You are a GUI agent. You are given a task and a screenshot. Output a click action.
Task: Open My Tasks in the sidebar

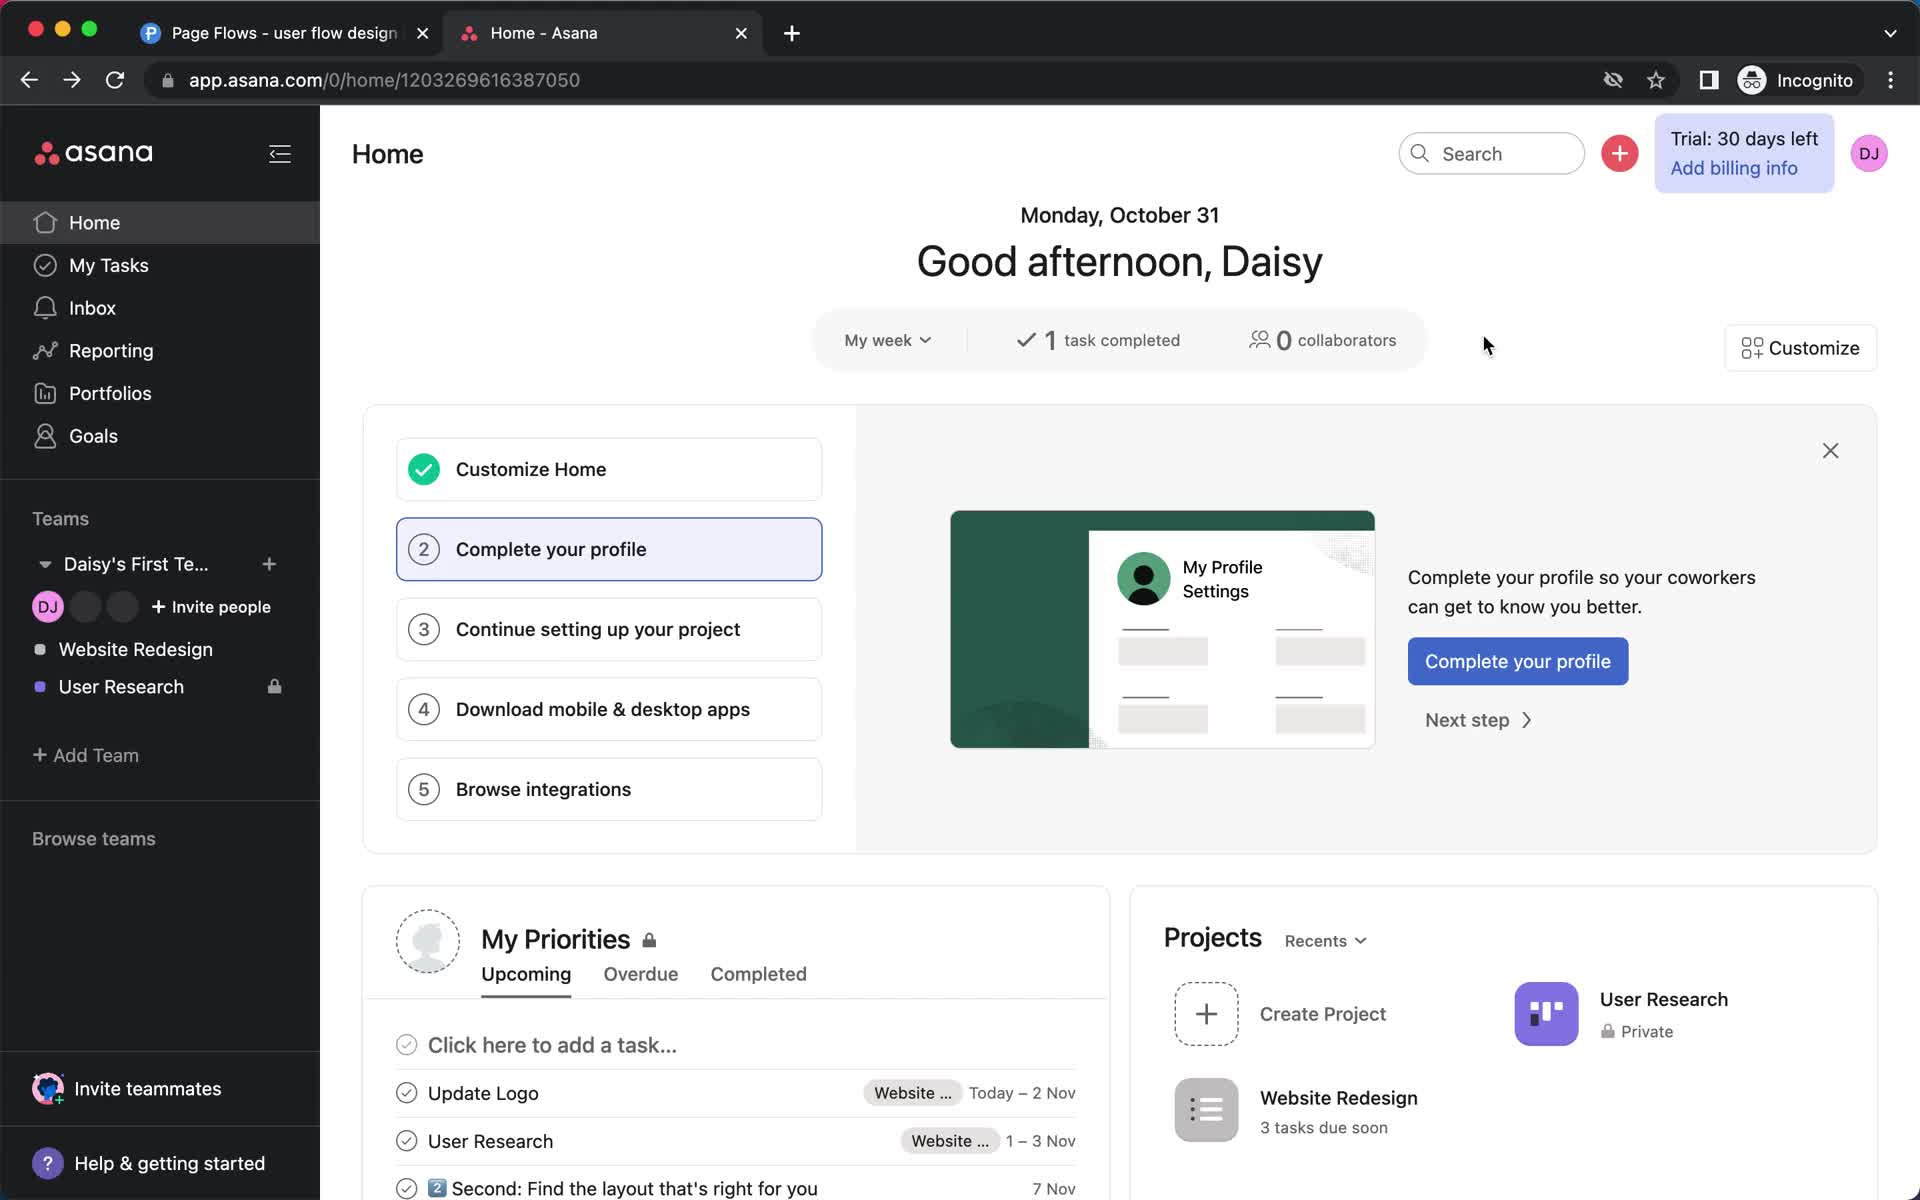(x=160, y=266)
